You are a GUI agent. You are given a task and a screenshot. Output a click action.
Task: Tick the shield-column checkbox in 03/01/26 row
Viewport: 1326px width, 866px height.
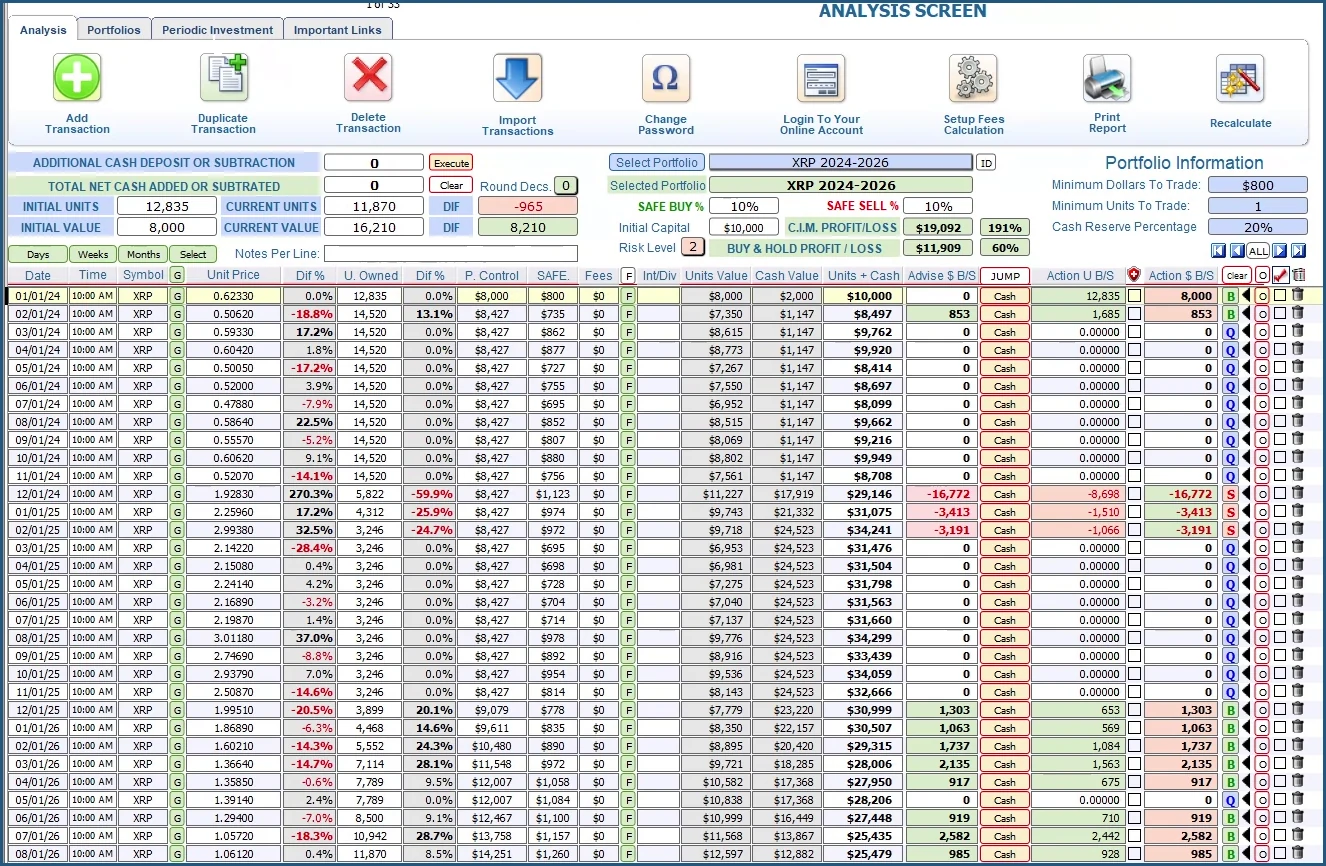[1134, 764]
